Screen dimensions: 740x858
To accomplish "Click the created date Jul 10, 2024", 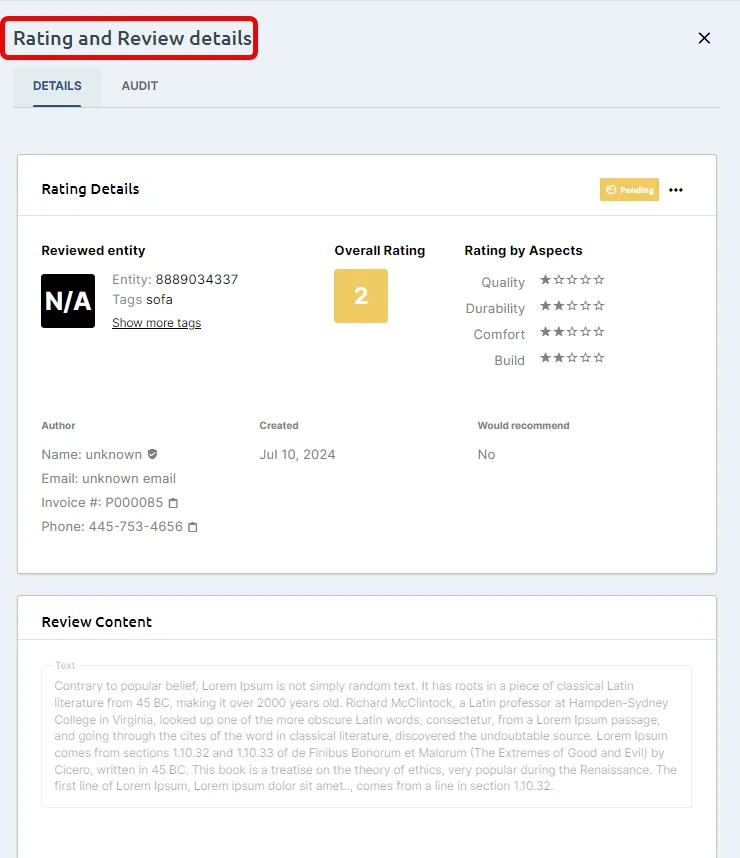I will click(297, 455).
